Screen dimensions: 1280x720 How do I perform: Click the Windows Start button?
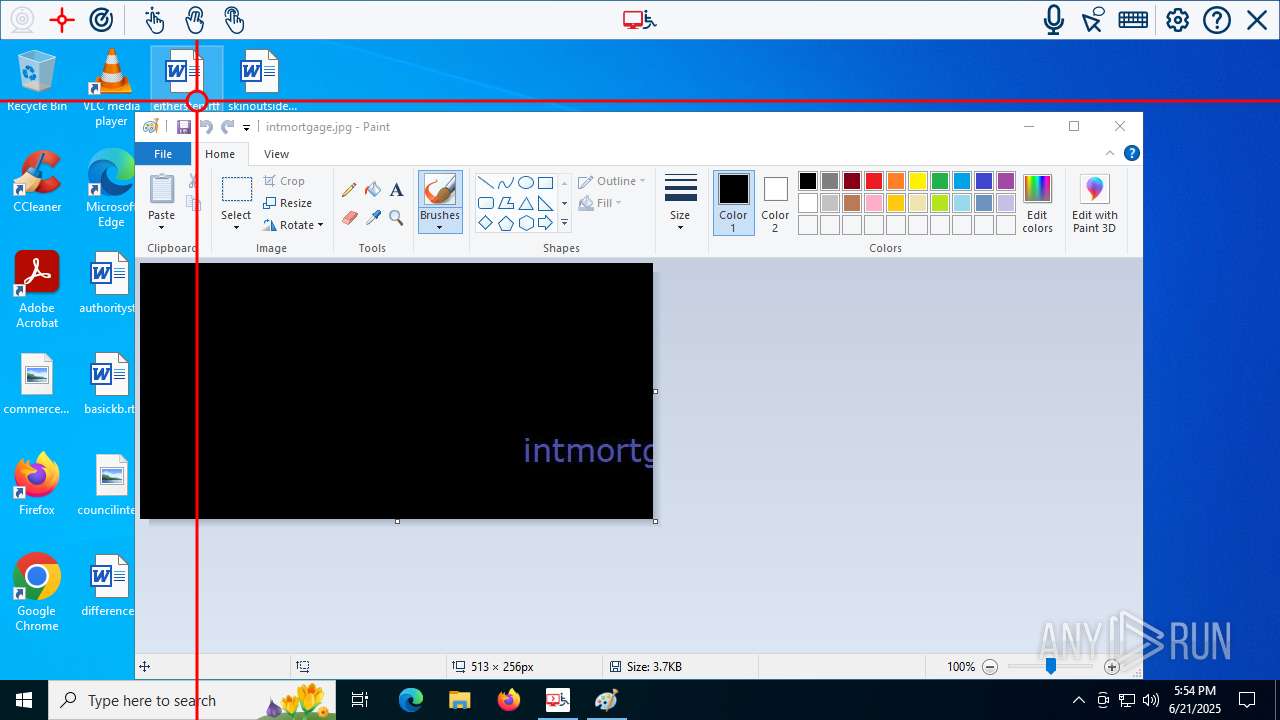[x=24, y=700]
